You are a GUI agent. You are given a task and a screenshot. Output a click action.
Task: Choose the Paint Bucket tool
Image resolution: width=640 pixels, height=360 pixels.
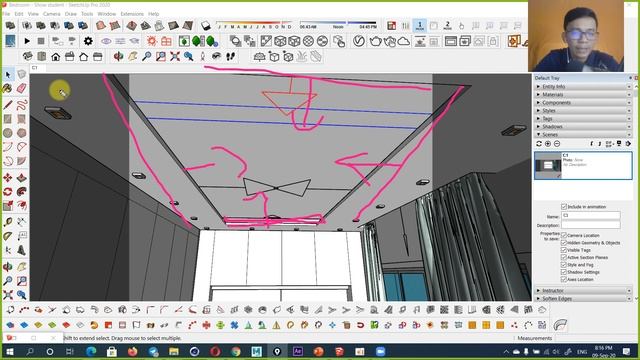point(8,89)
